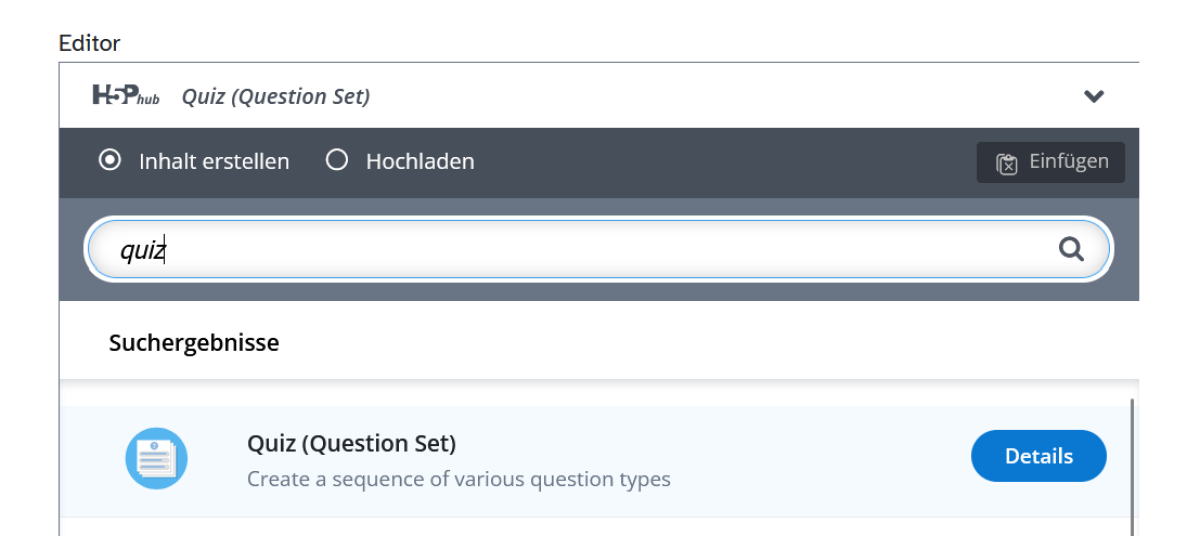Select the "Hochladen" radio button
The height and width of the screenshot is (536, 1200).
pos(337,160)
